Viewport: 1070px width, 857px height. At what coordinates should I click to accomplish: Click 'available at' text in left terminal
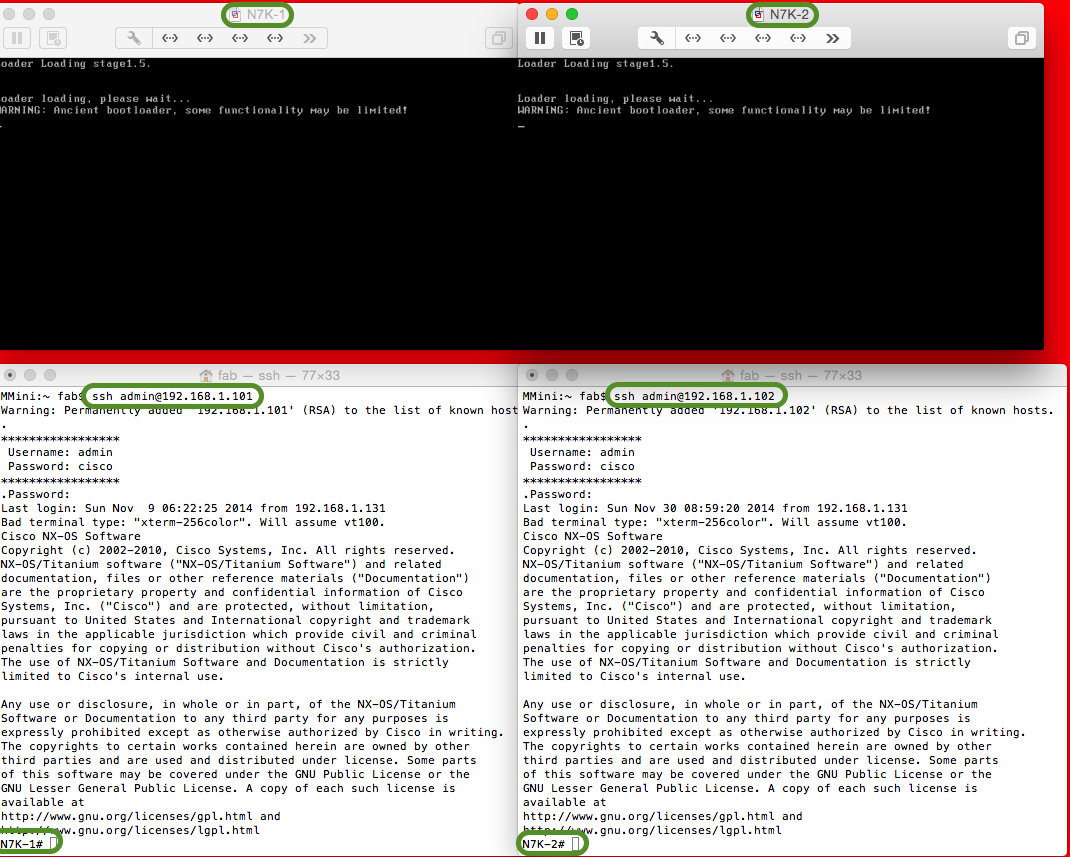[x=42, y=802]
